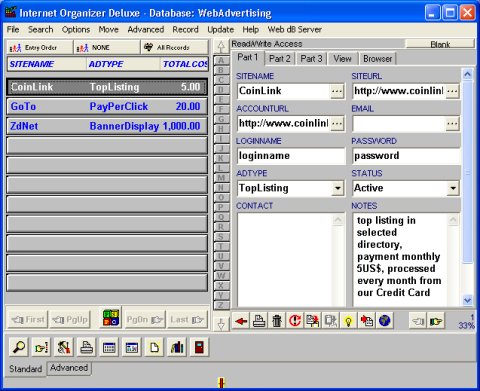Open the table grid view icon
This screenshot has height=391, width=480.
click(x=109, y=348)
